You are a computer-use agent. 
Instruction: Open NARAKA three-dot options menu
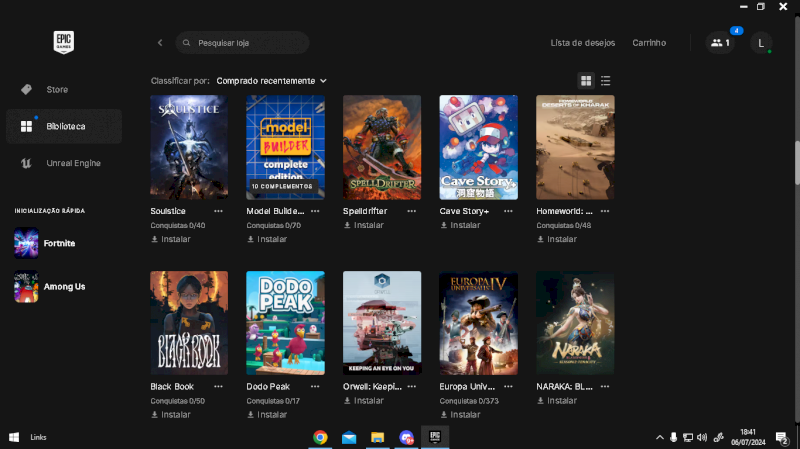tap(605, 387)
